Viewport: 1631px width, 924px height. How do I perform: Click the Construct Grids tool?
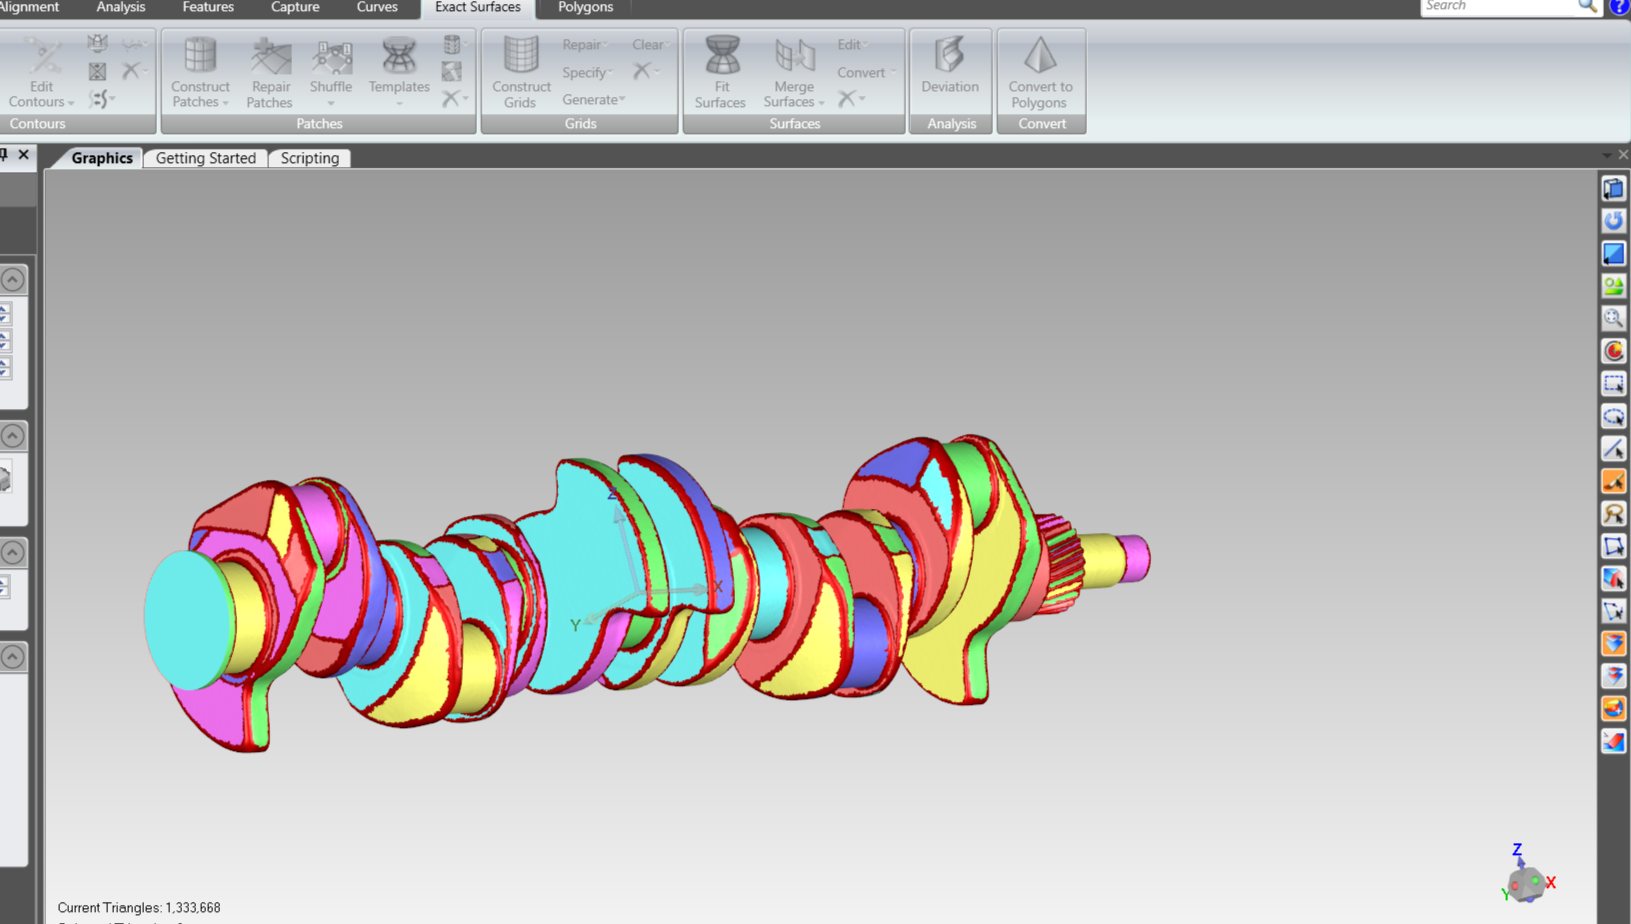(x=521, y=73)
